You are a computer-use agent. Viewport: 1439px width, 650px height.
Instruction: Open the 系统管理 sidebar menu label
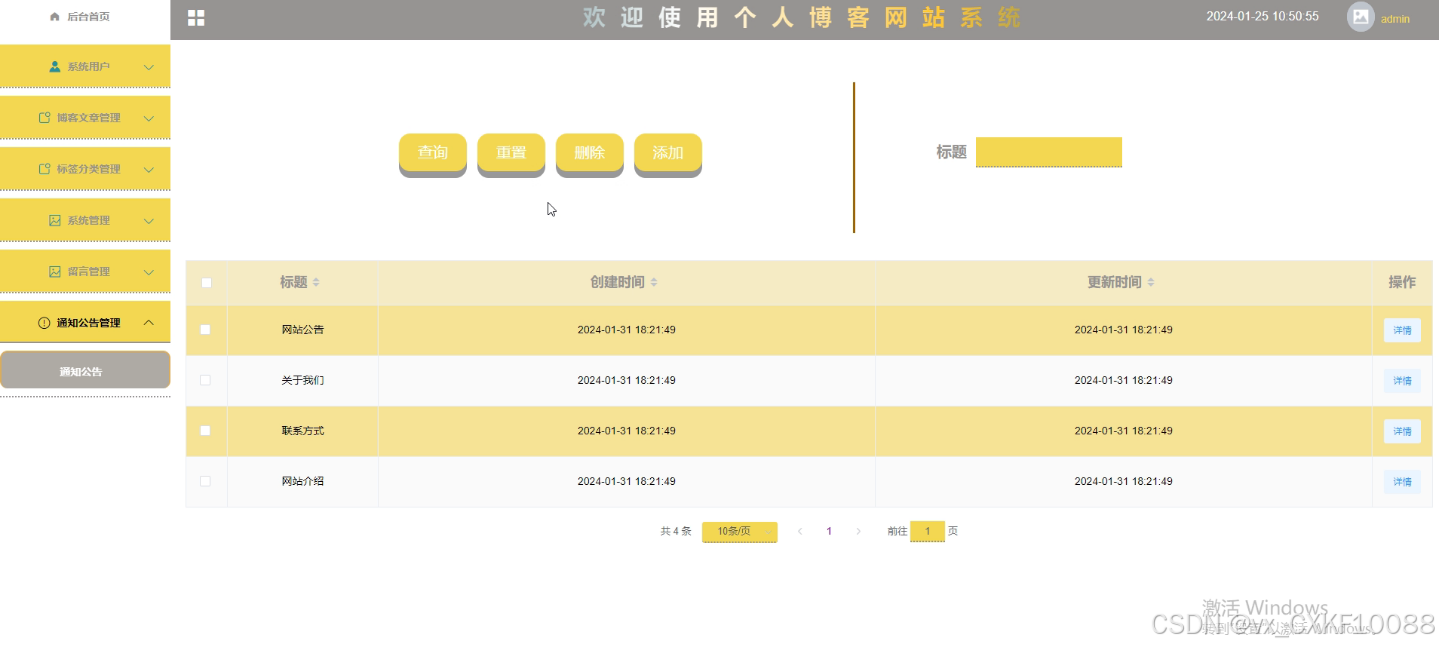click(88, 220)
